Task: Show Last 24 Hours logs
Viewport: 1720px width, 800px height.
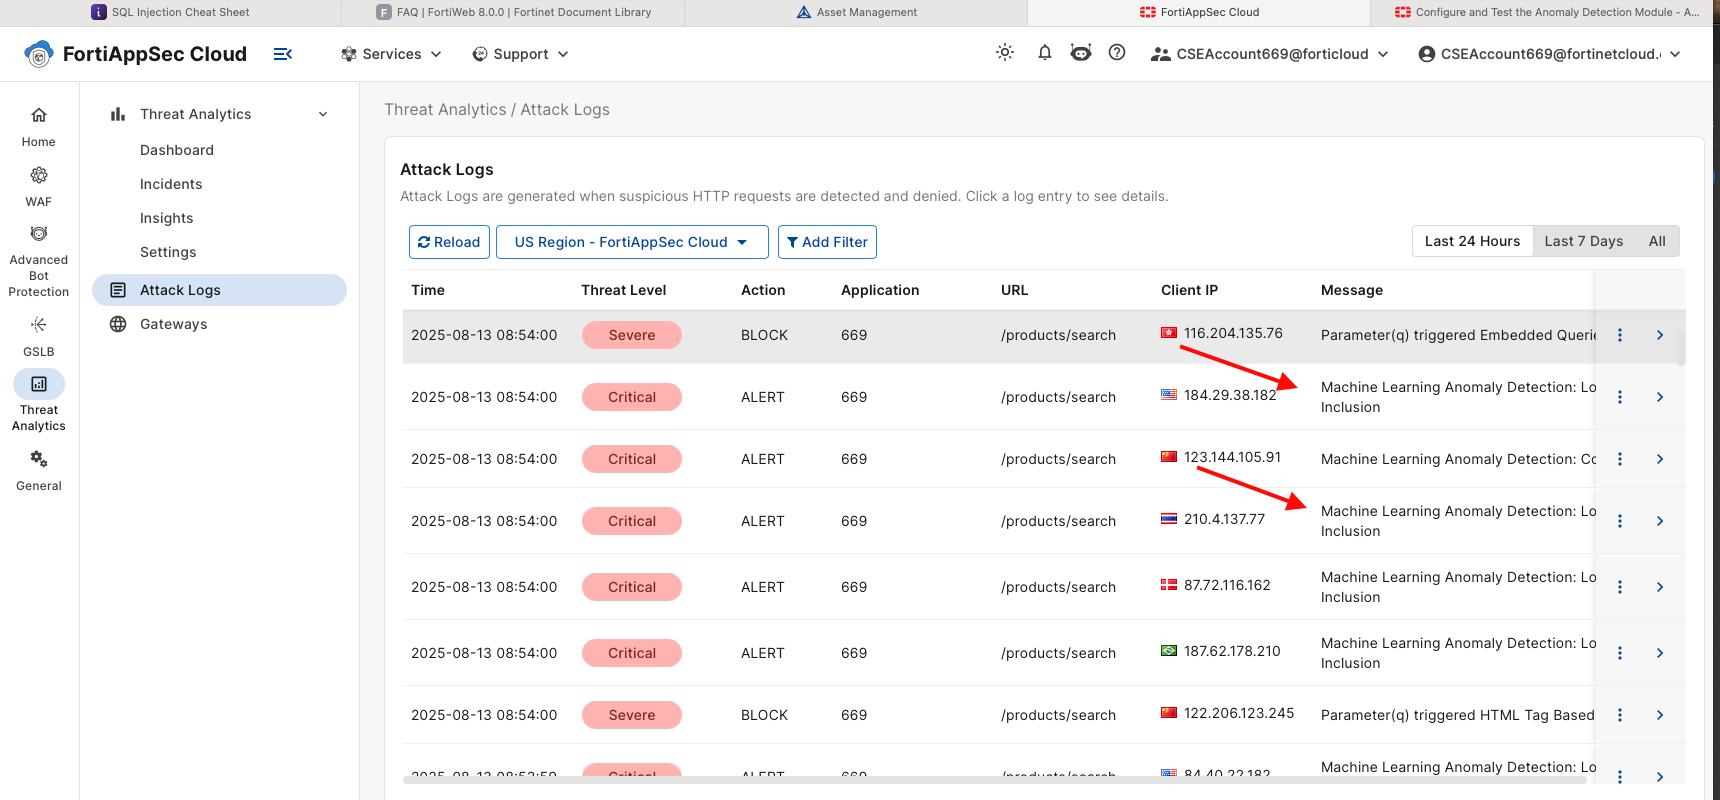Action: (x=1472, y=241)
